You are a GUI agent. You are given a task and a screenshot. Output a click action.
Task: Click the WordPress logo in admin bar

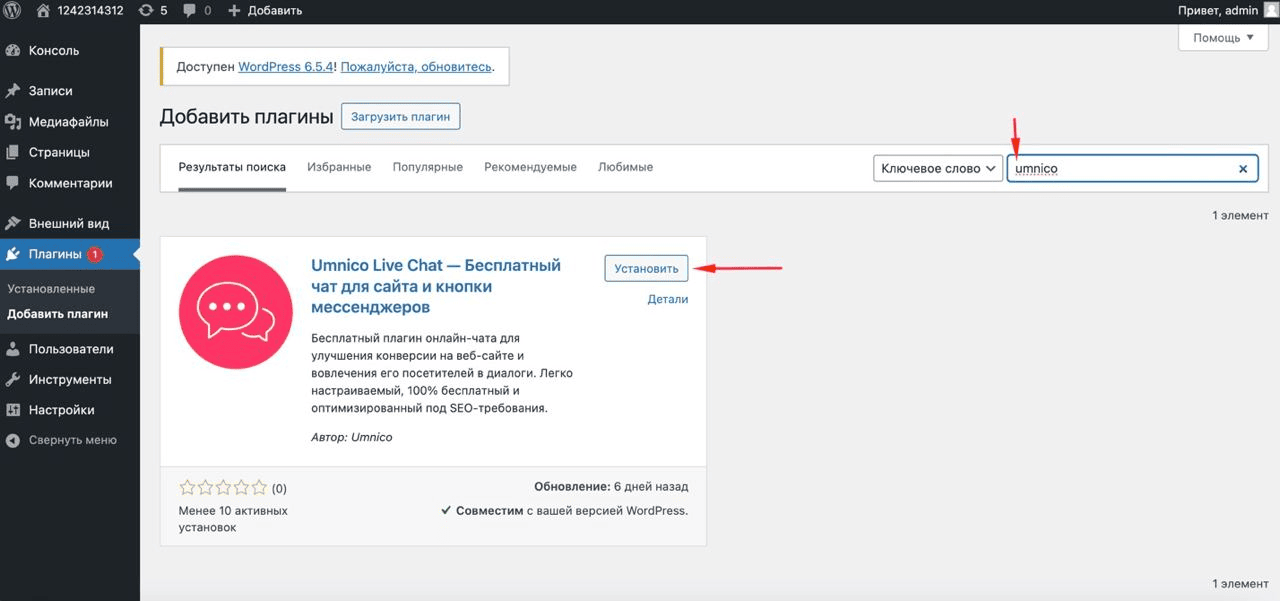click(x=13, y=10)
